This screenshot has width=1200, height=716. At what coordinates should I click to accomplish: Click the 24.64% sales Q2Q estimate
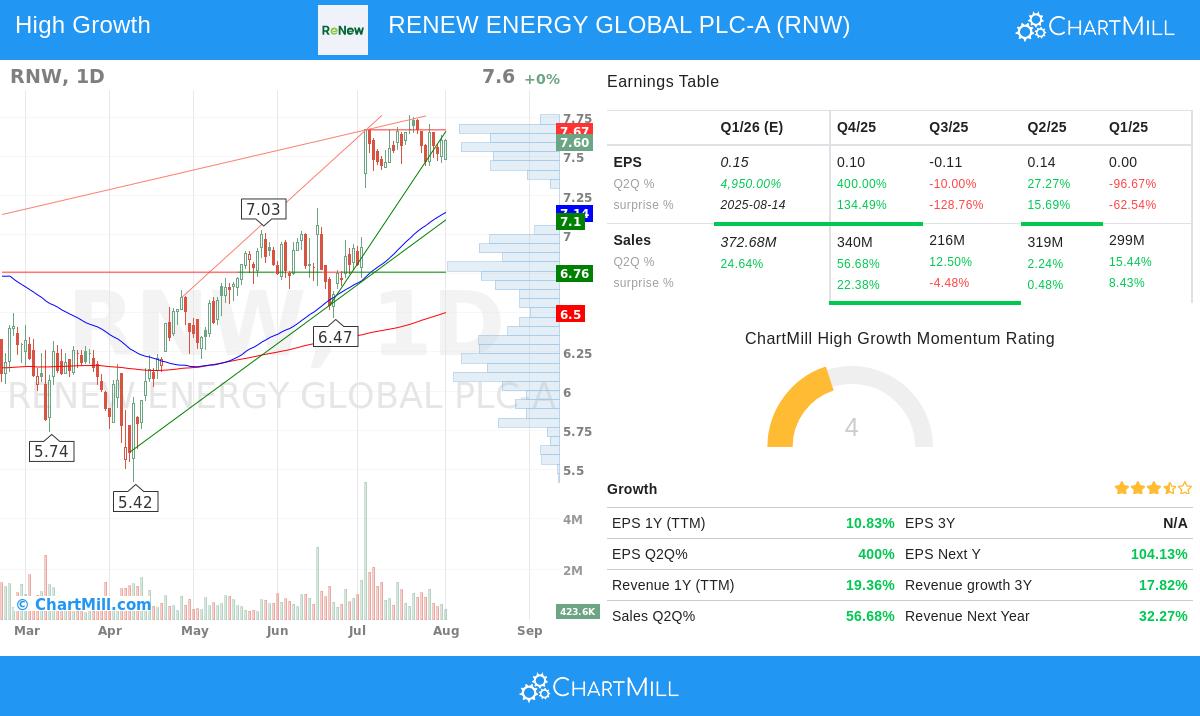(x=742, y=264)
